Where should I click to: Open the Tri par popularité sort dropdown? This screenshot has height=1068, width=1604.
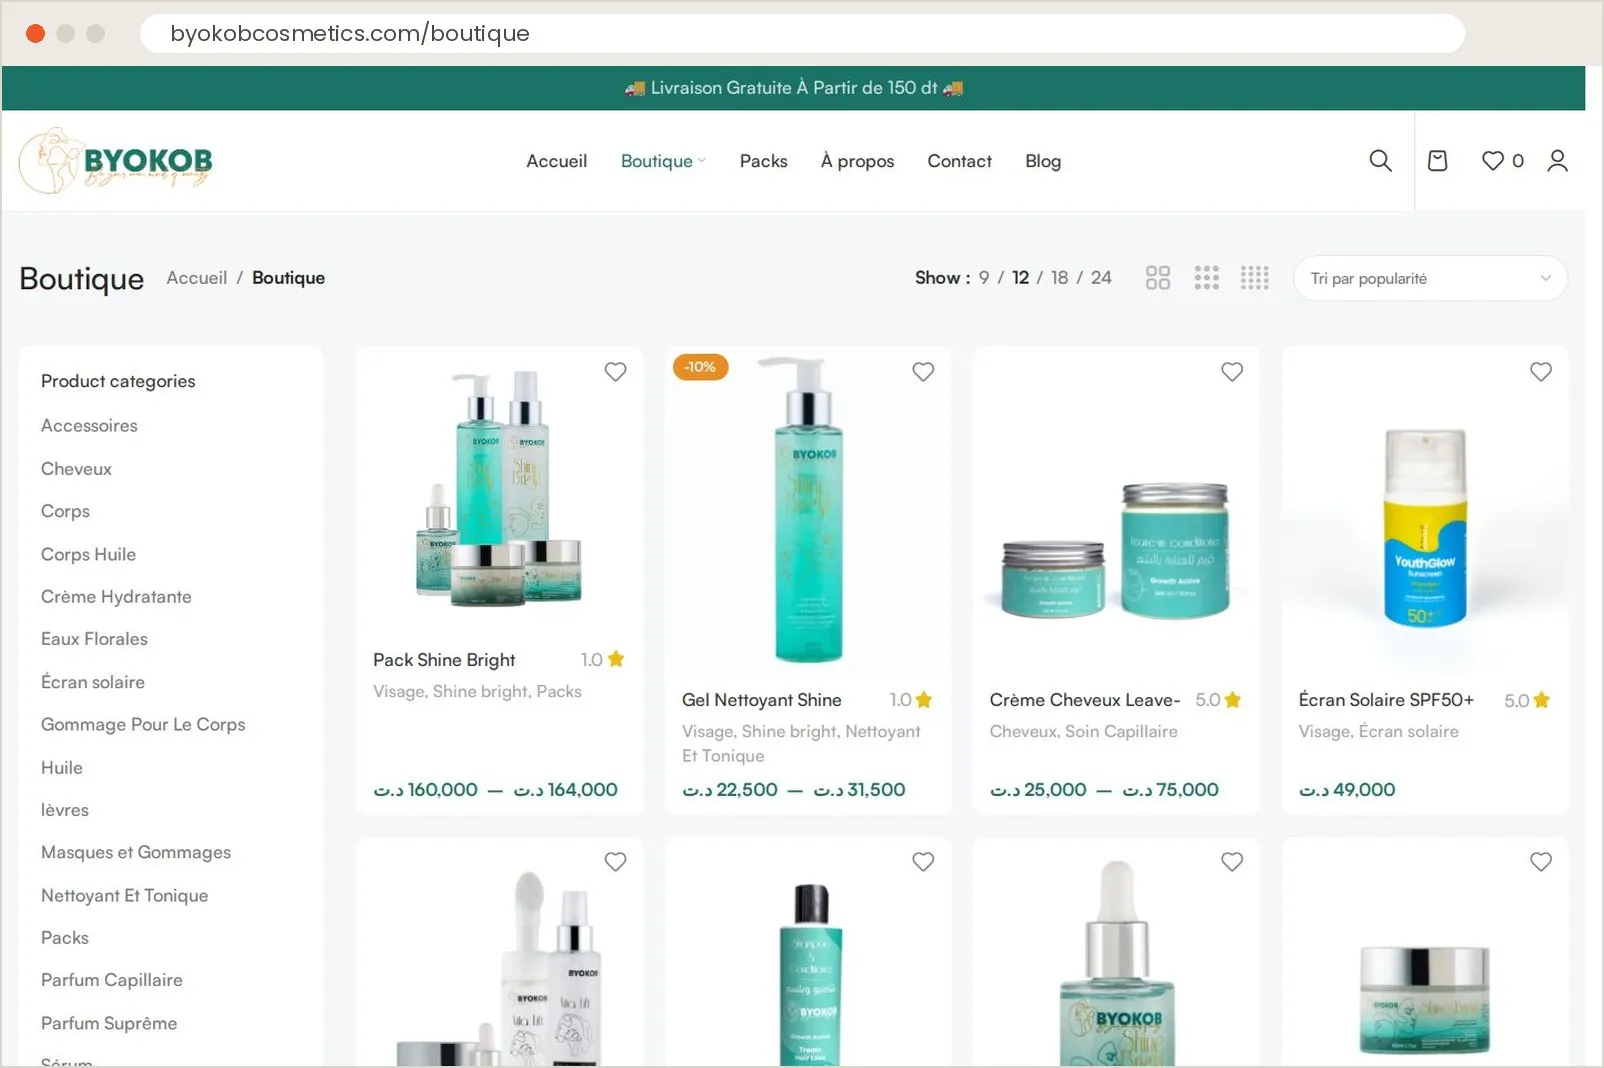tap(1430, 278)
